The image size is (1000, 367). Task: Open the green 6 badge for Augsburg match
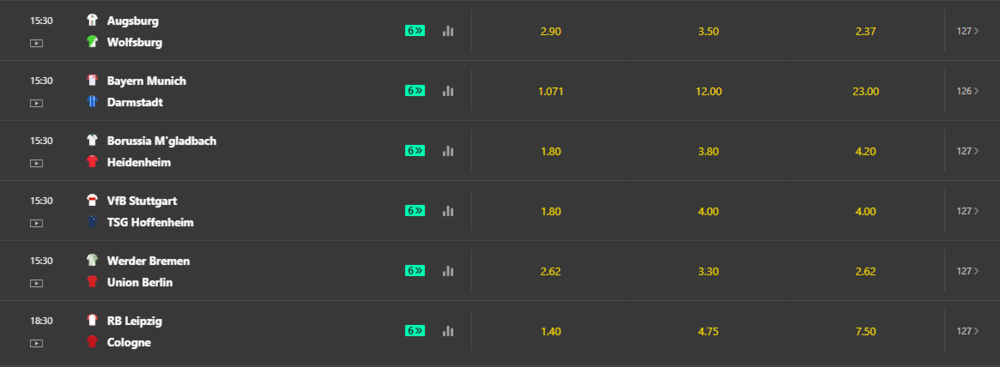coord(415,31)
